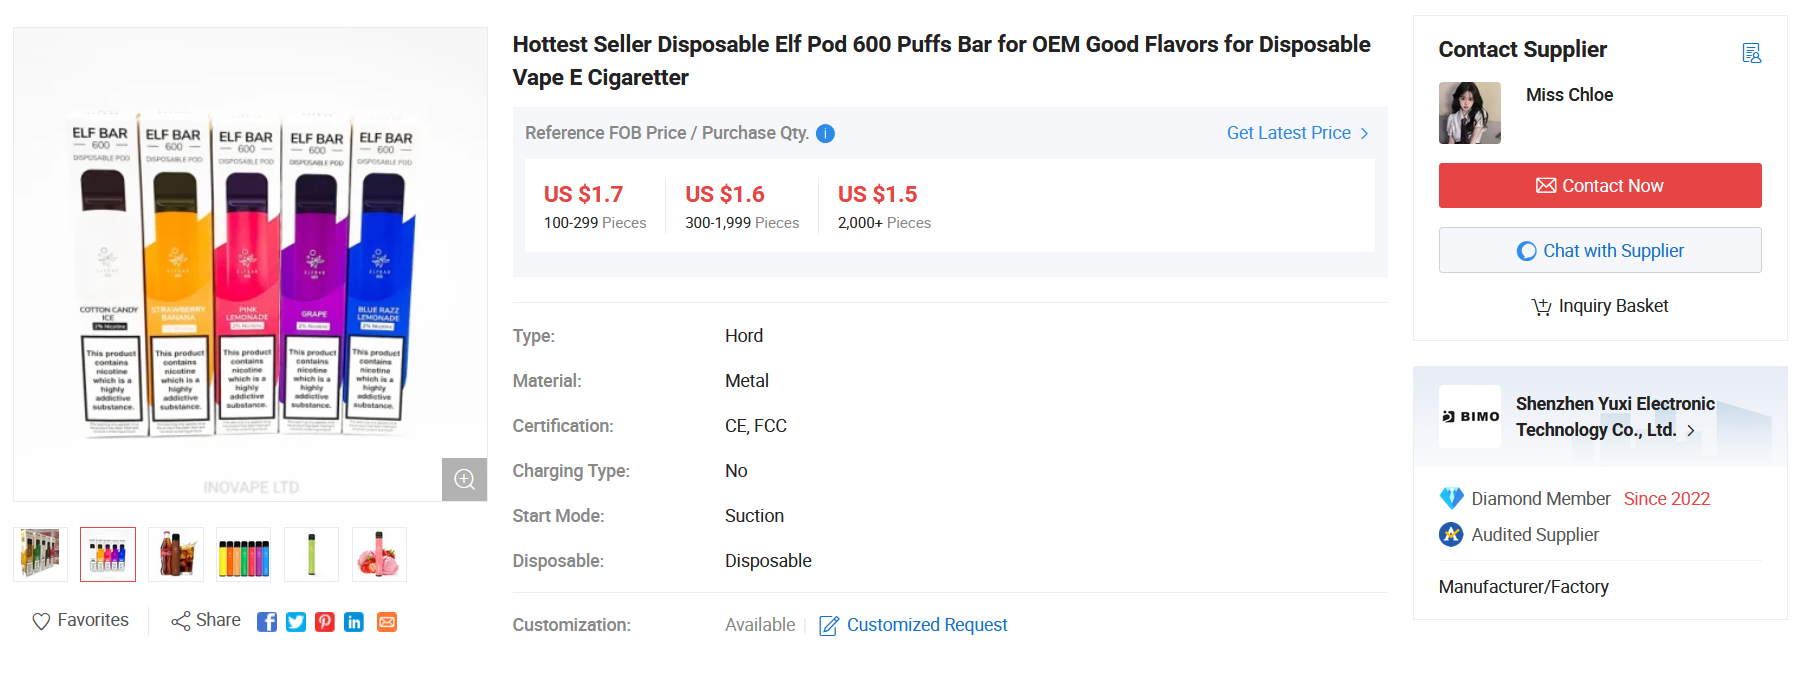1802x688 pixels.
Task: Select the cola bottle vape thumbnail
Action: click(x=176, y=554)
